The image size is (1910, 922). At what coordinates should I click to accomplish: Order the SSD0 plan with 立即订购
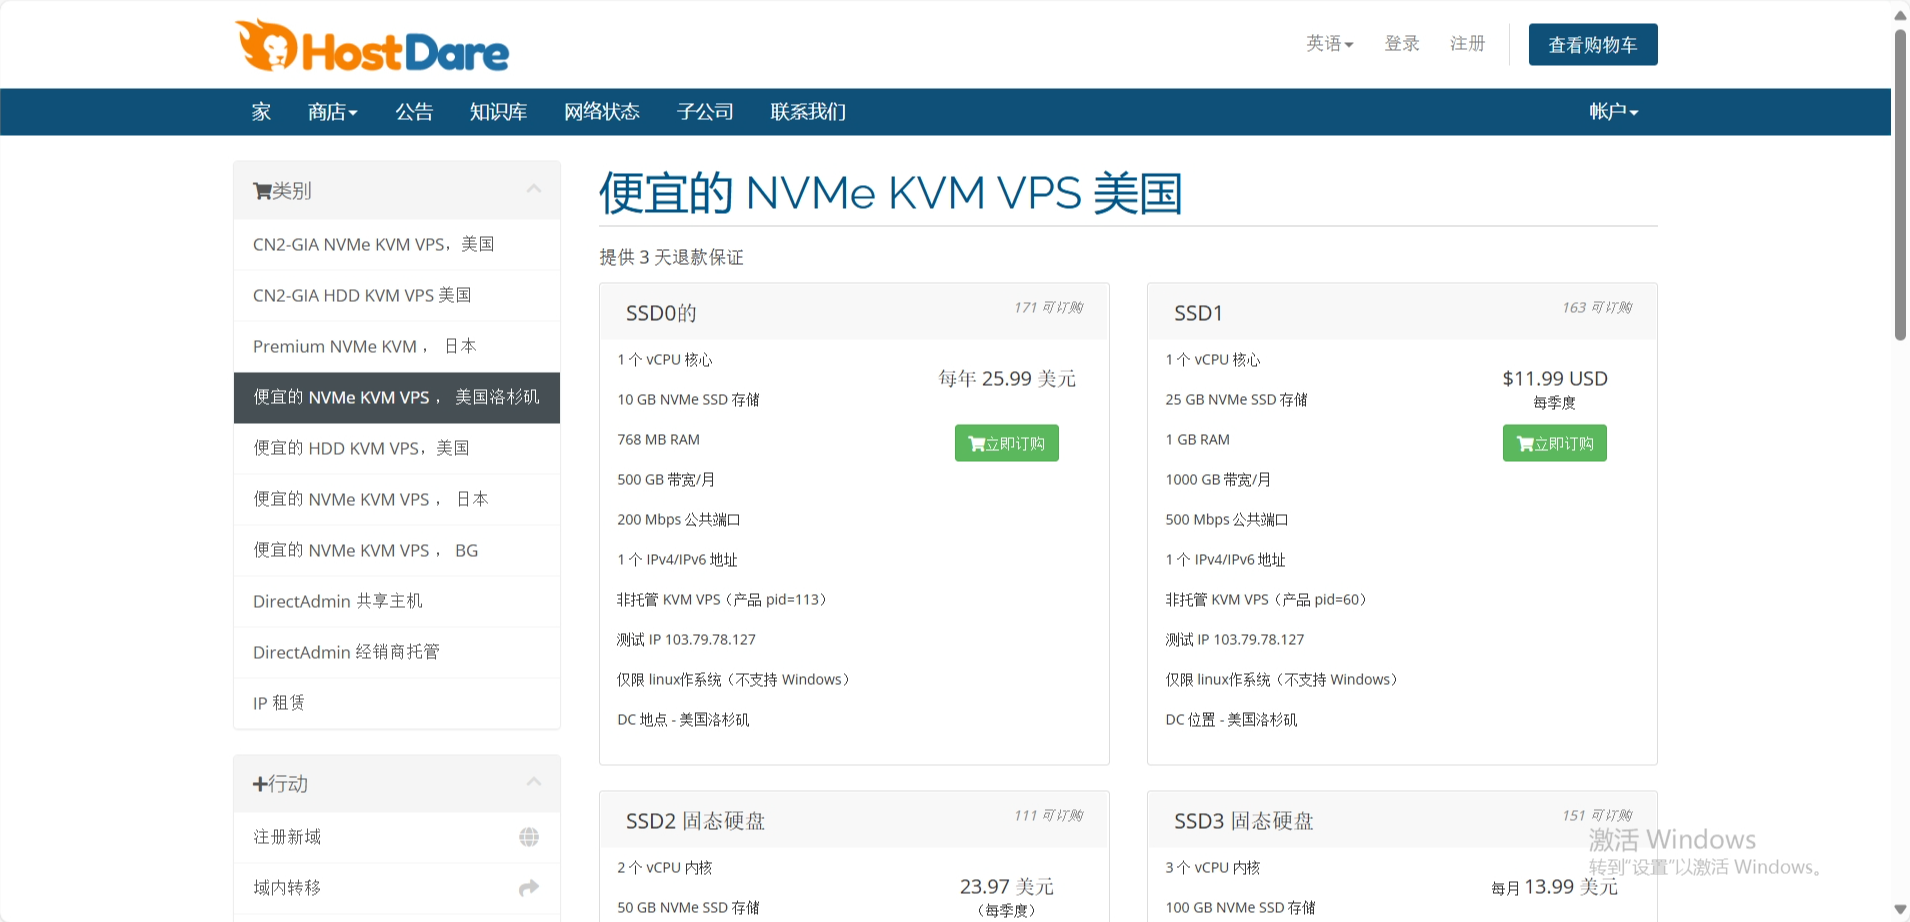click(x=1006, y=443)
